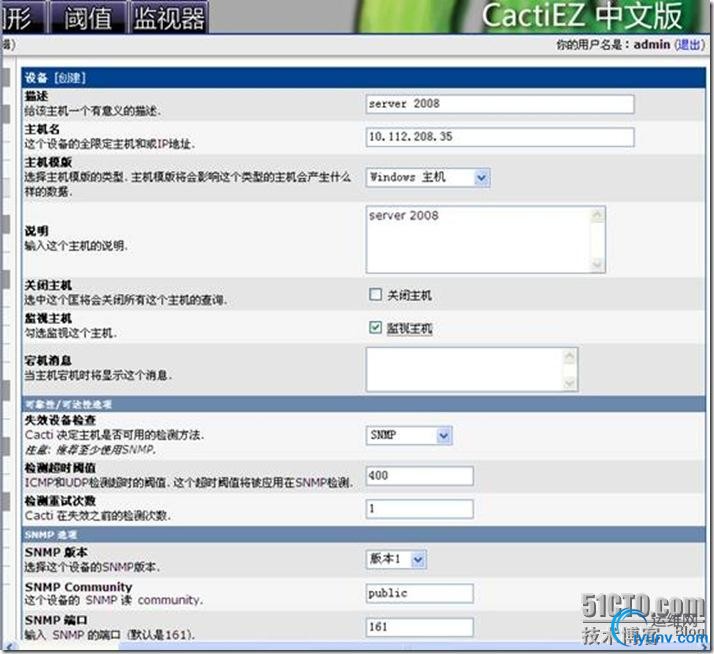Click the 说明 text area
Screen dimensions: 714x654
(485, 240)
